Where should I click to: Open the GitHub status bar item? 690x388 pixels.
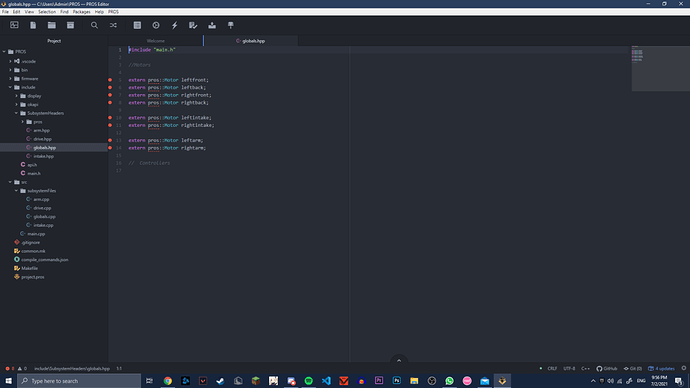click(x=606, y=369)
